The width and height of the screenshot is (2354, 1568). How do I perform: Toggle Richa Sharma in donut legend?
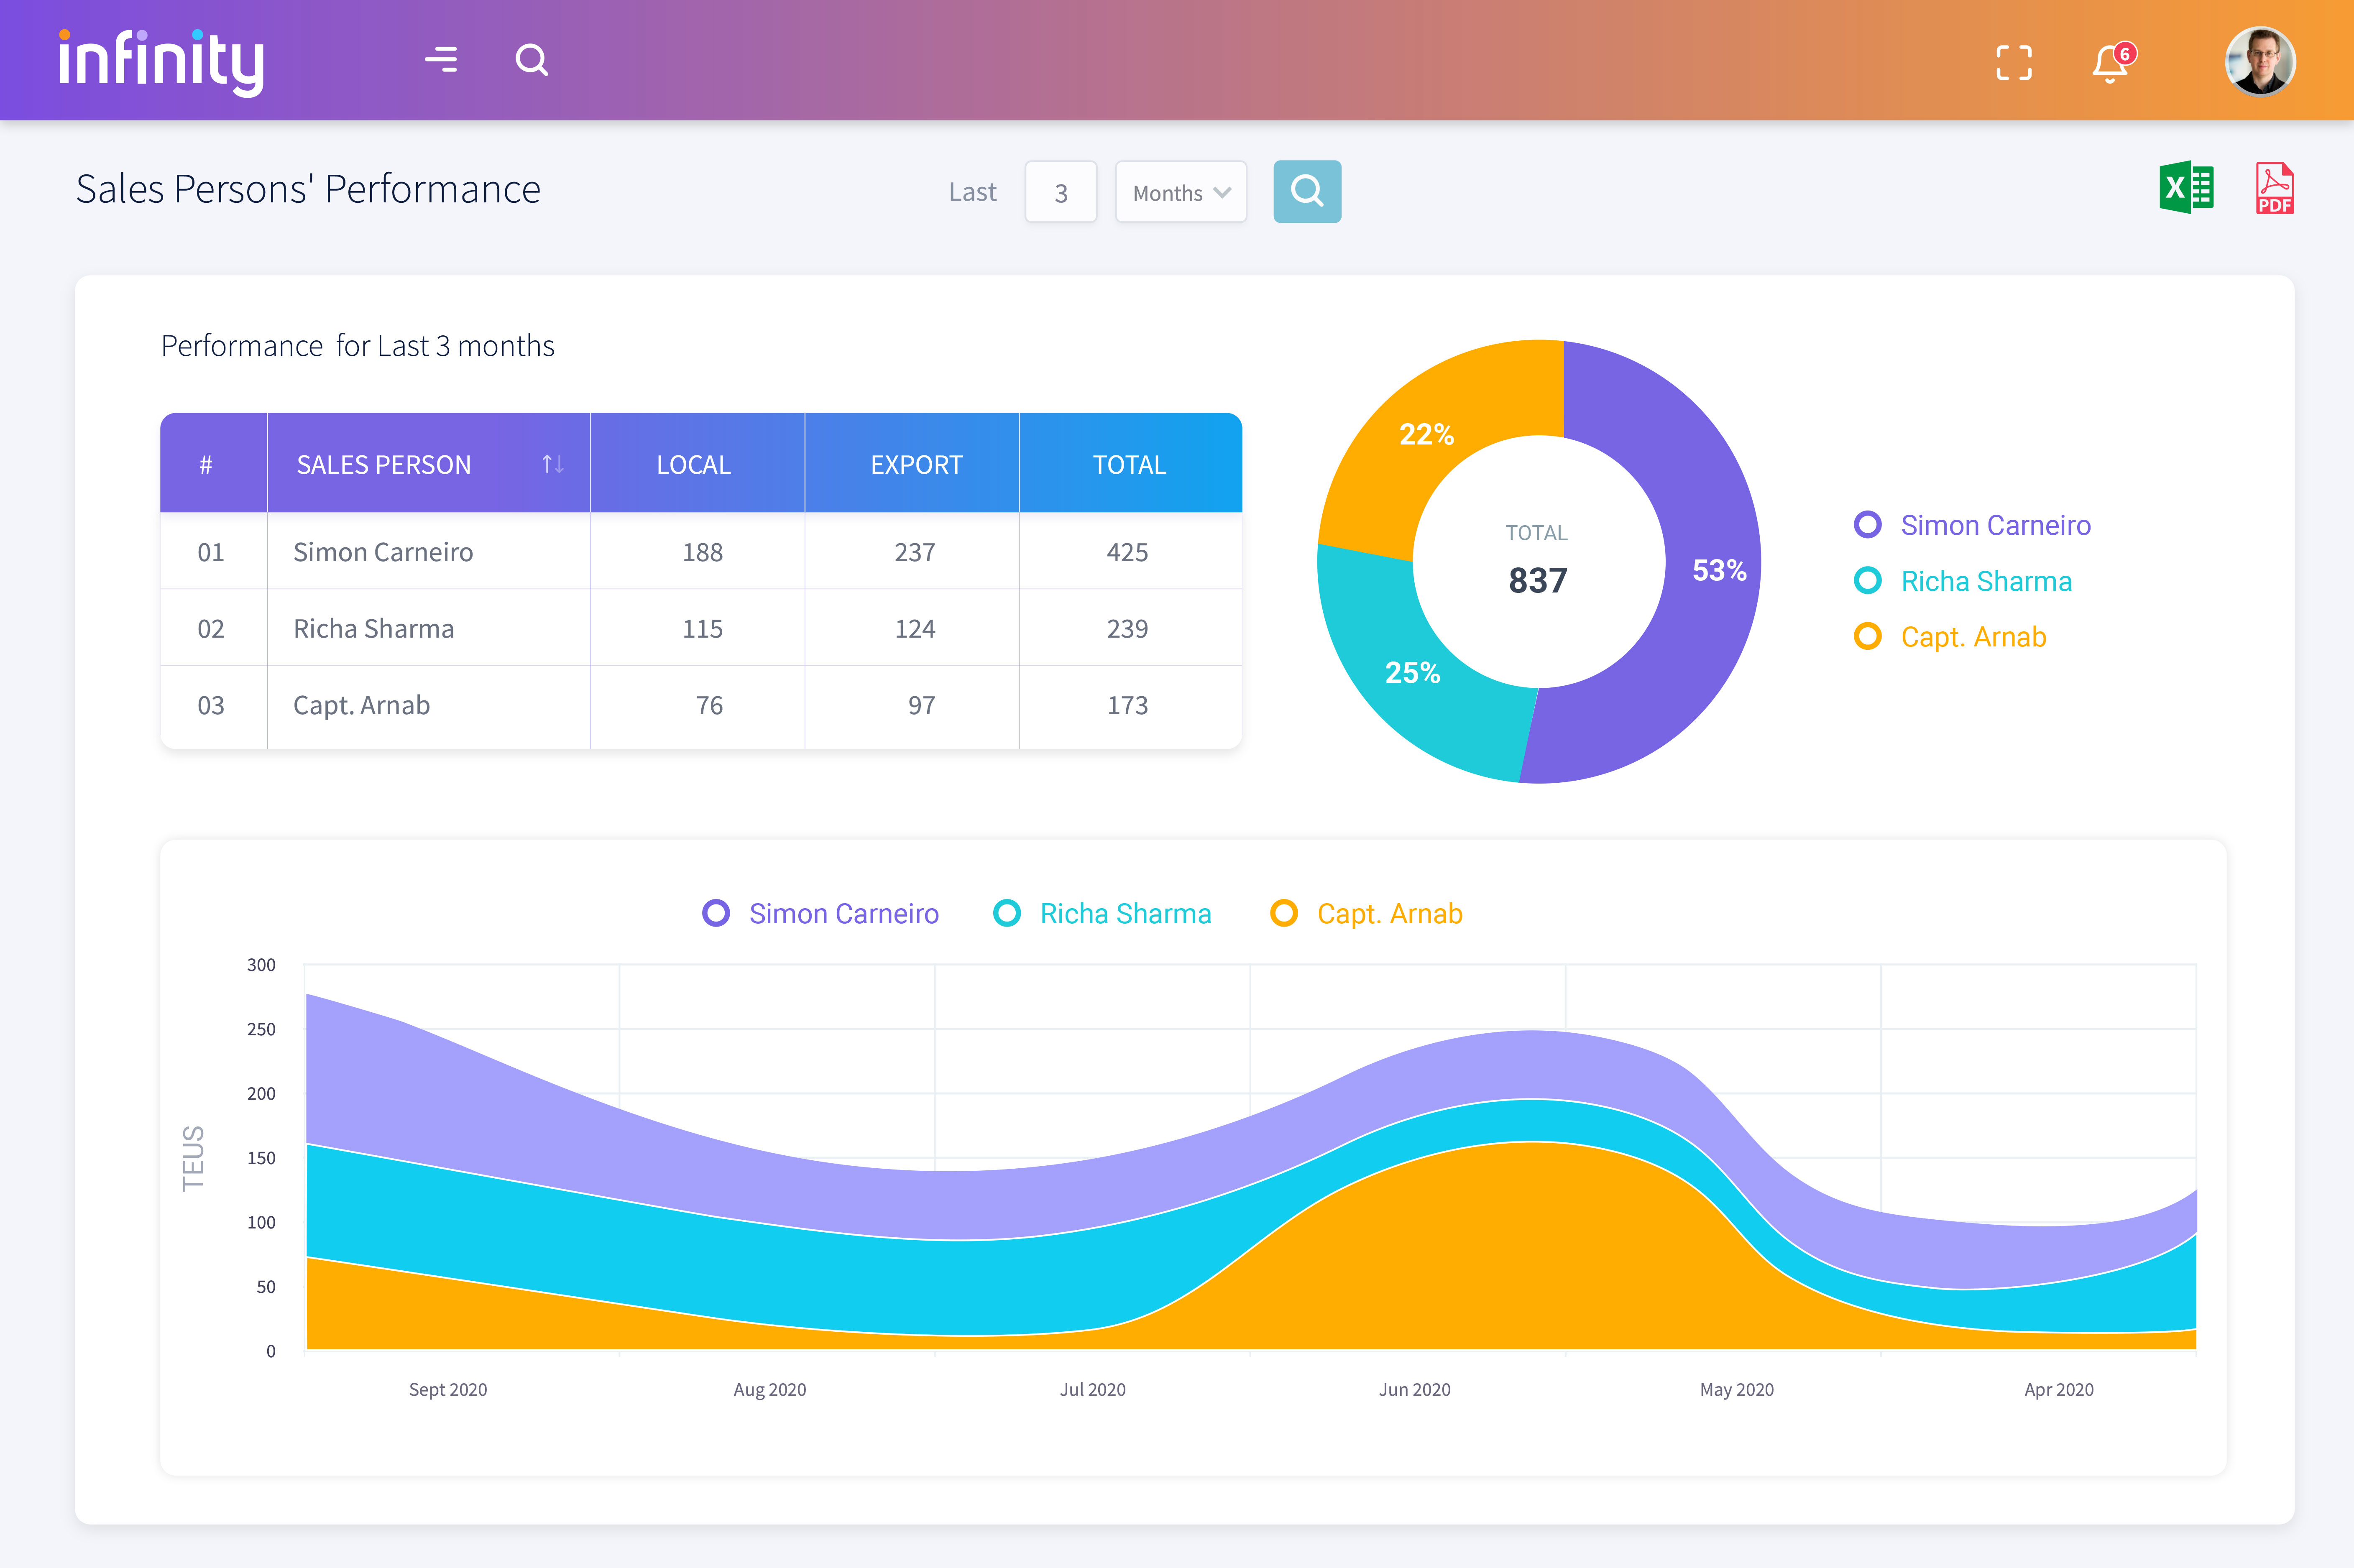pyautogui.click(x=1962, y=581)
